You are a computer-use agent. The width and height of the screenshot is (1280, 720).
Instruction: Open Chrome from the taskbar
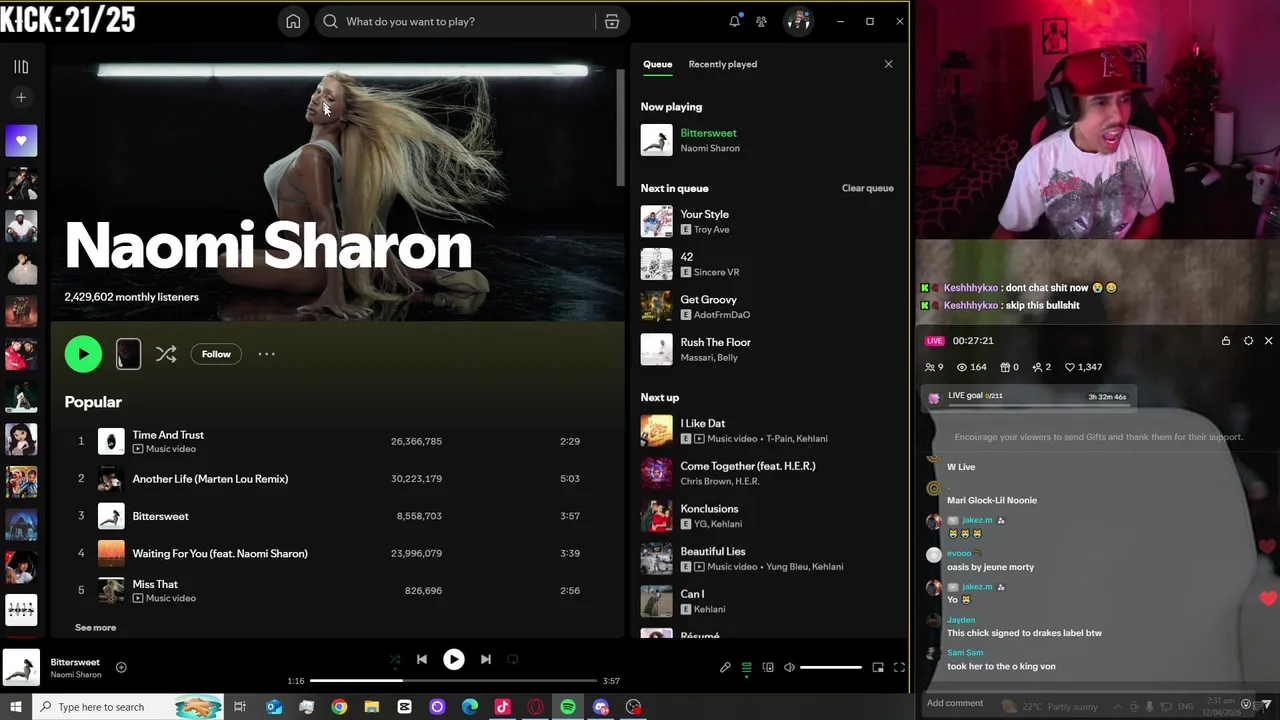pos(339,707)
